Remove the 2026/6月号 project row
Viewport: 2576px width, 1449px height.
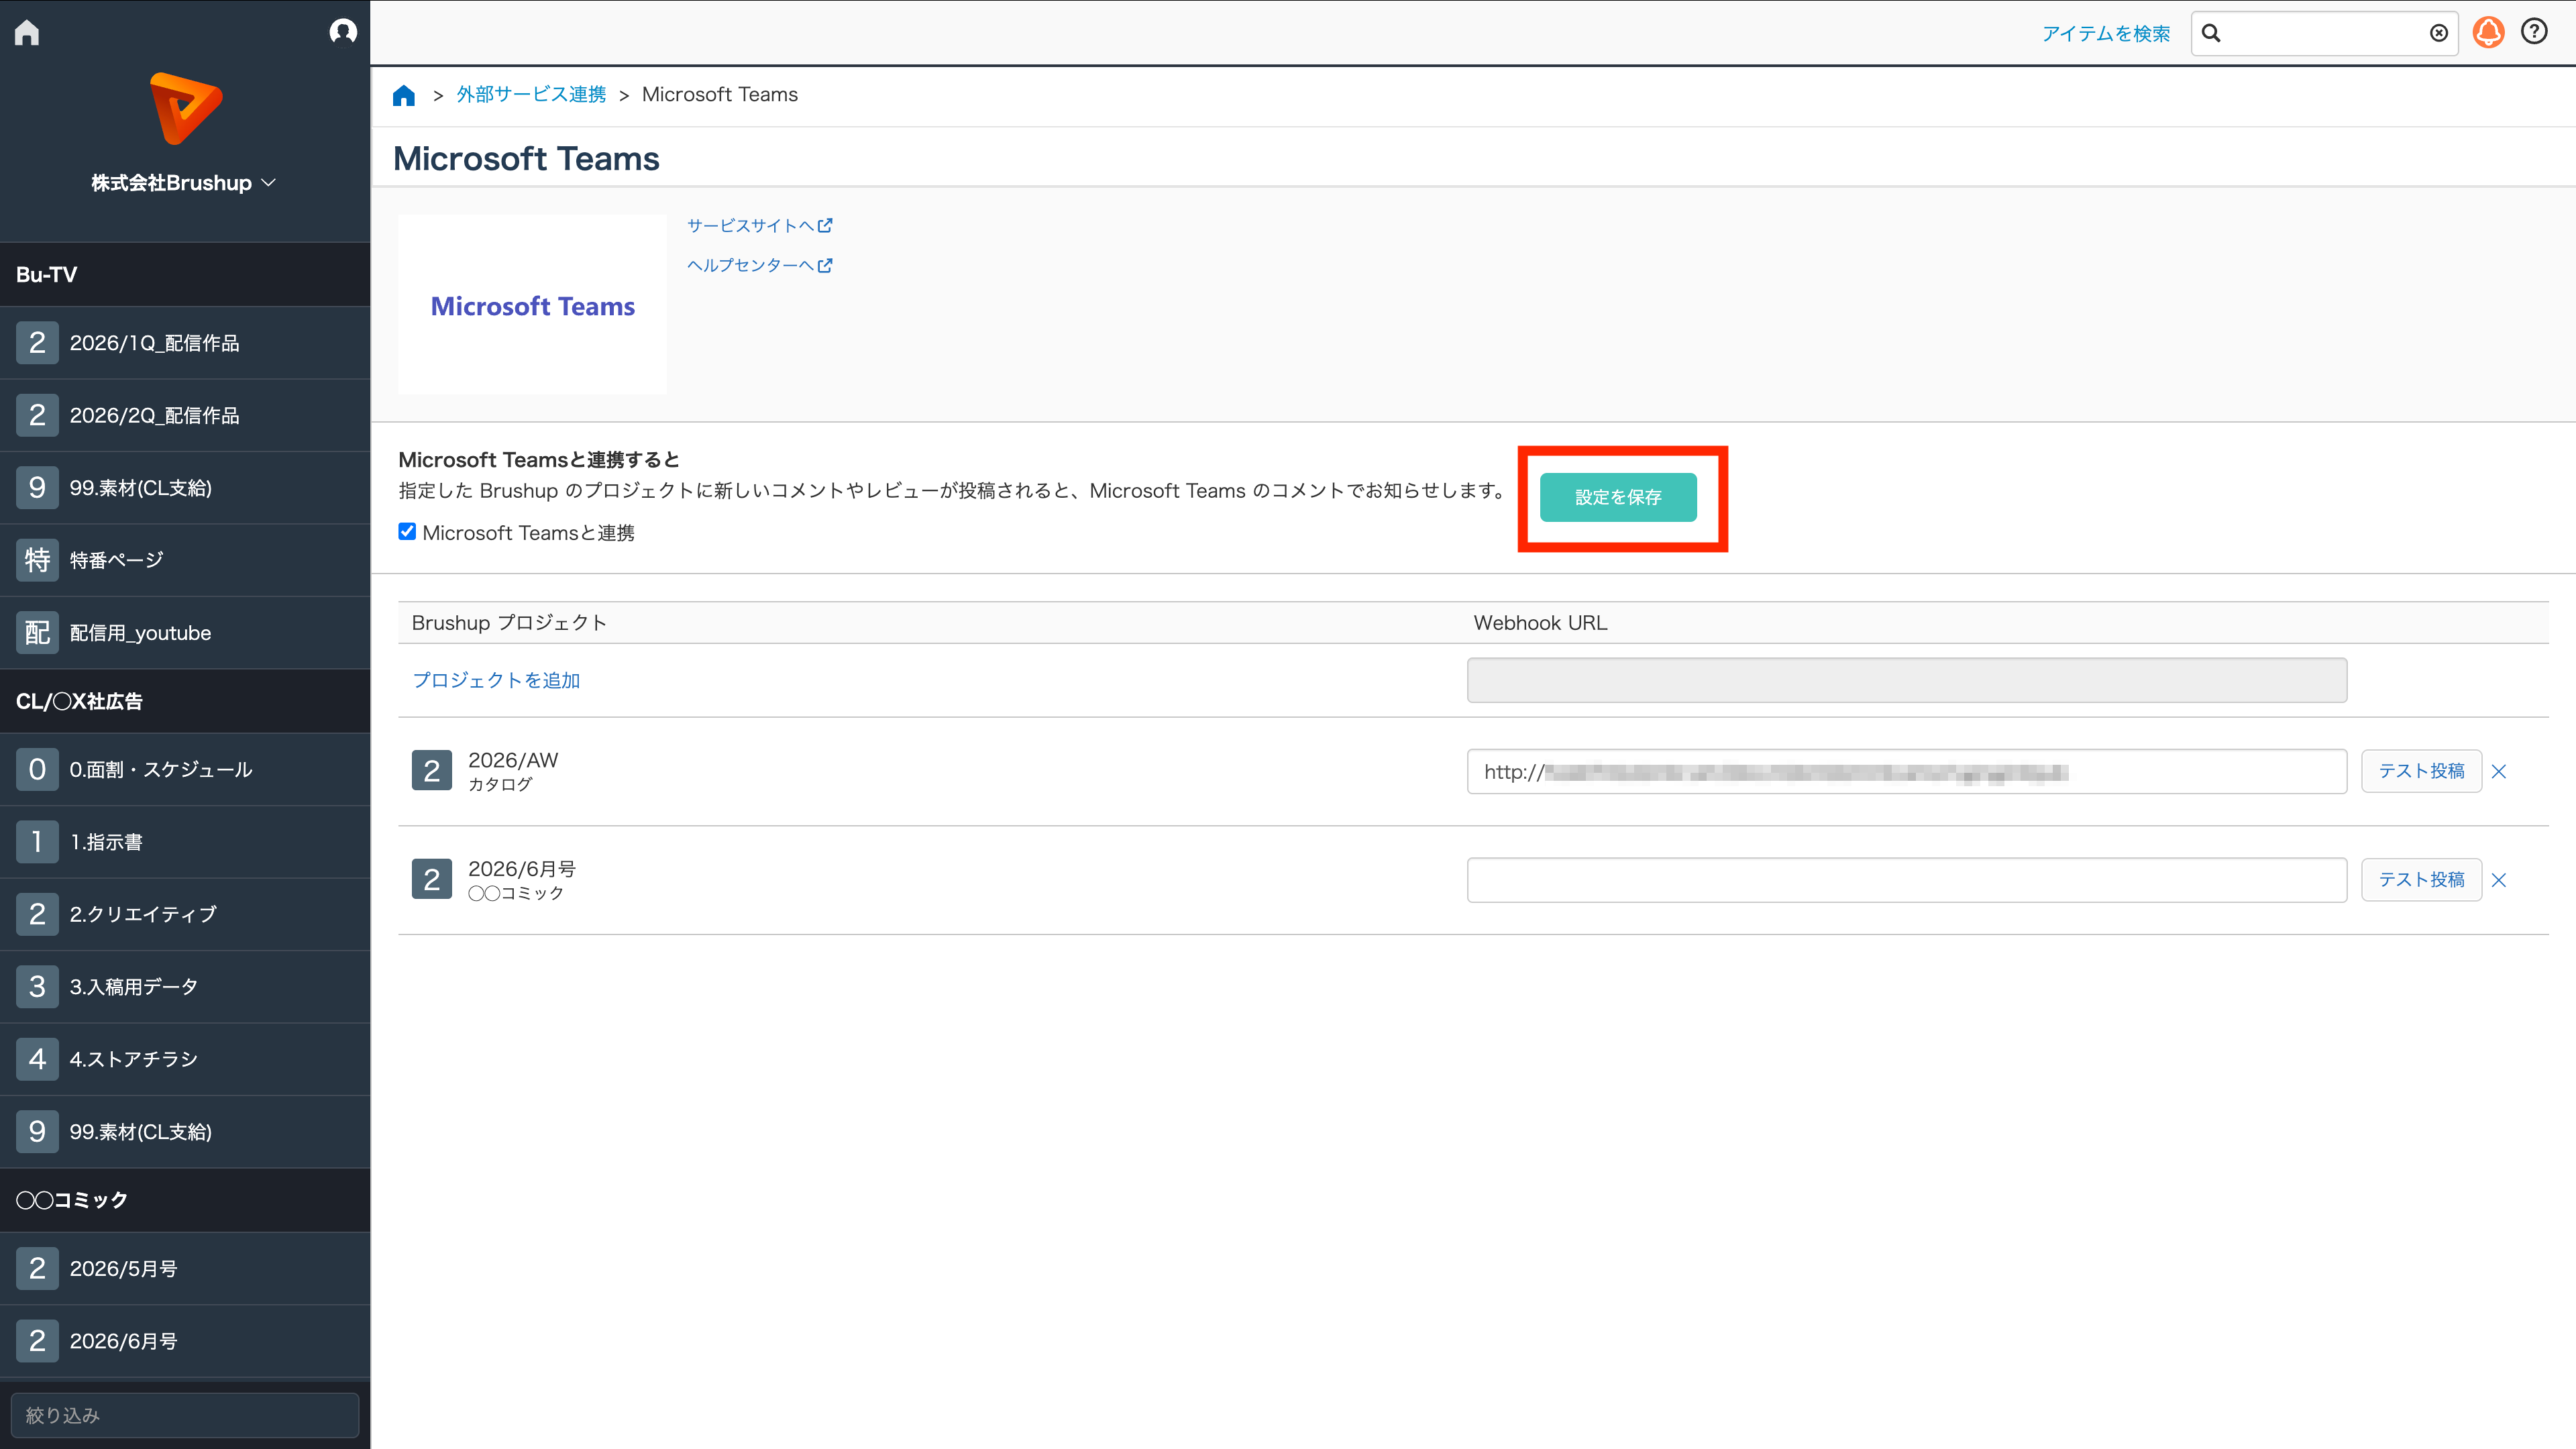coord(2499,880)
